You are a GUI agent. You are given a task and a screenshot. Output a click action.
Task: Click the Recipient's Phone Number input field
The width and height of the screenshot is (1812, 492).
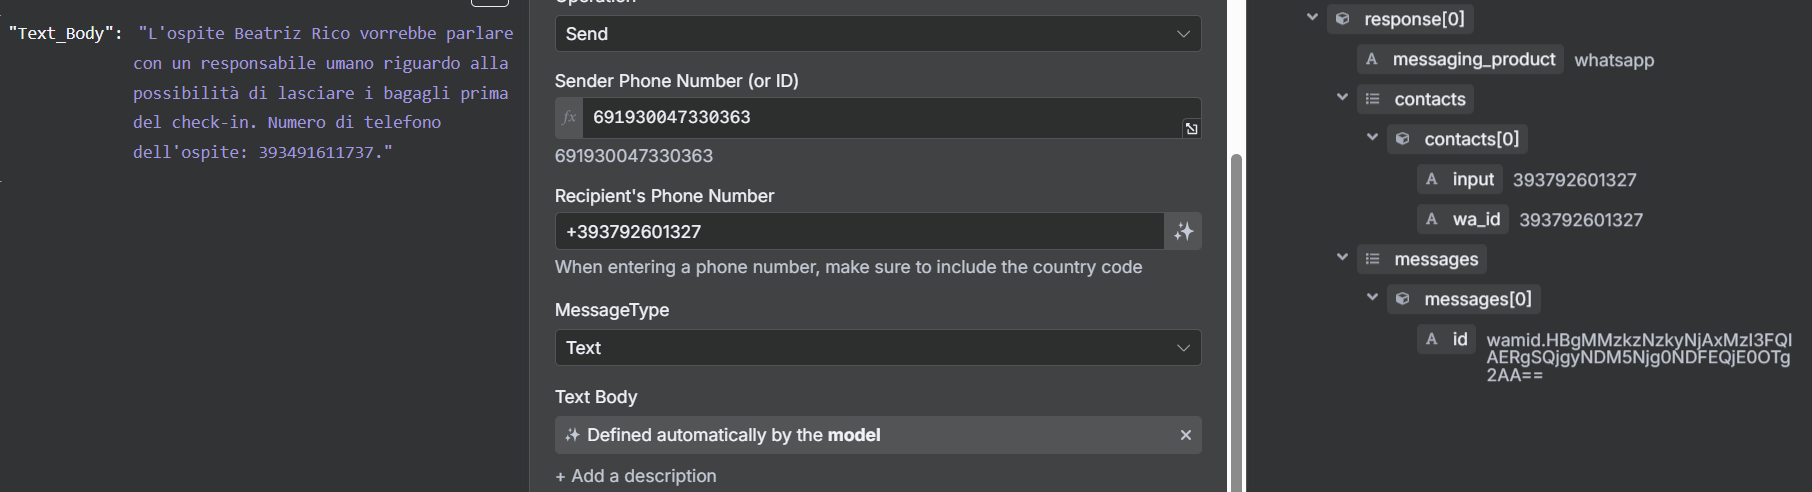[859, 231]
